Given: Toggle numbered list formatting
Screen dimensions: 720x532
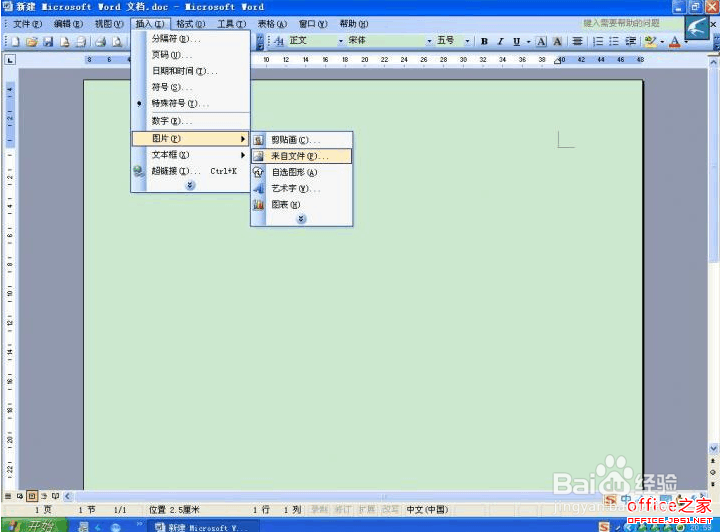Looking at the screenshot, I should click(598, 41).
